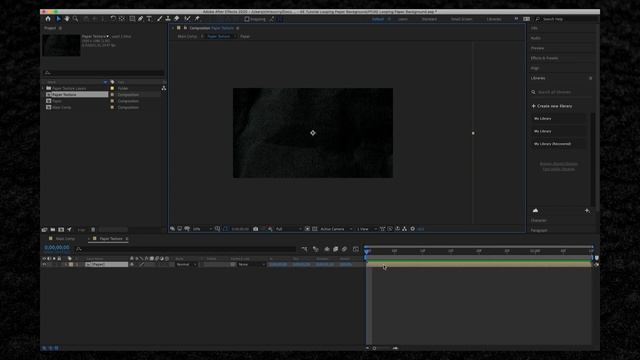Select the Paper Texture timeline tab
Image resolution: width=640 pixels, height=360 pixels.
(x=111, y=239)
